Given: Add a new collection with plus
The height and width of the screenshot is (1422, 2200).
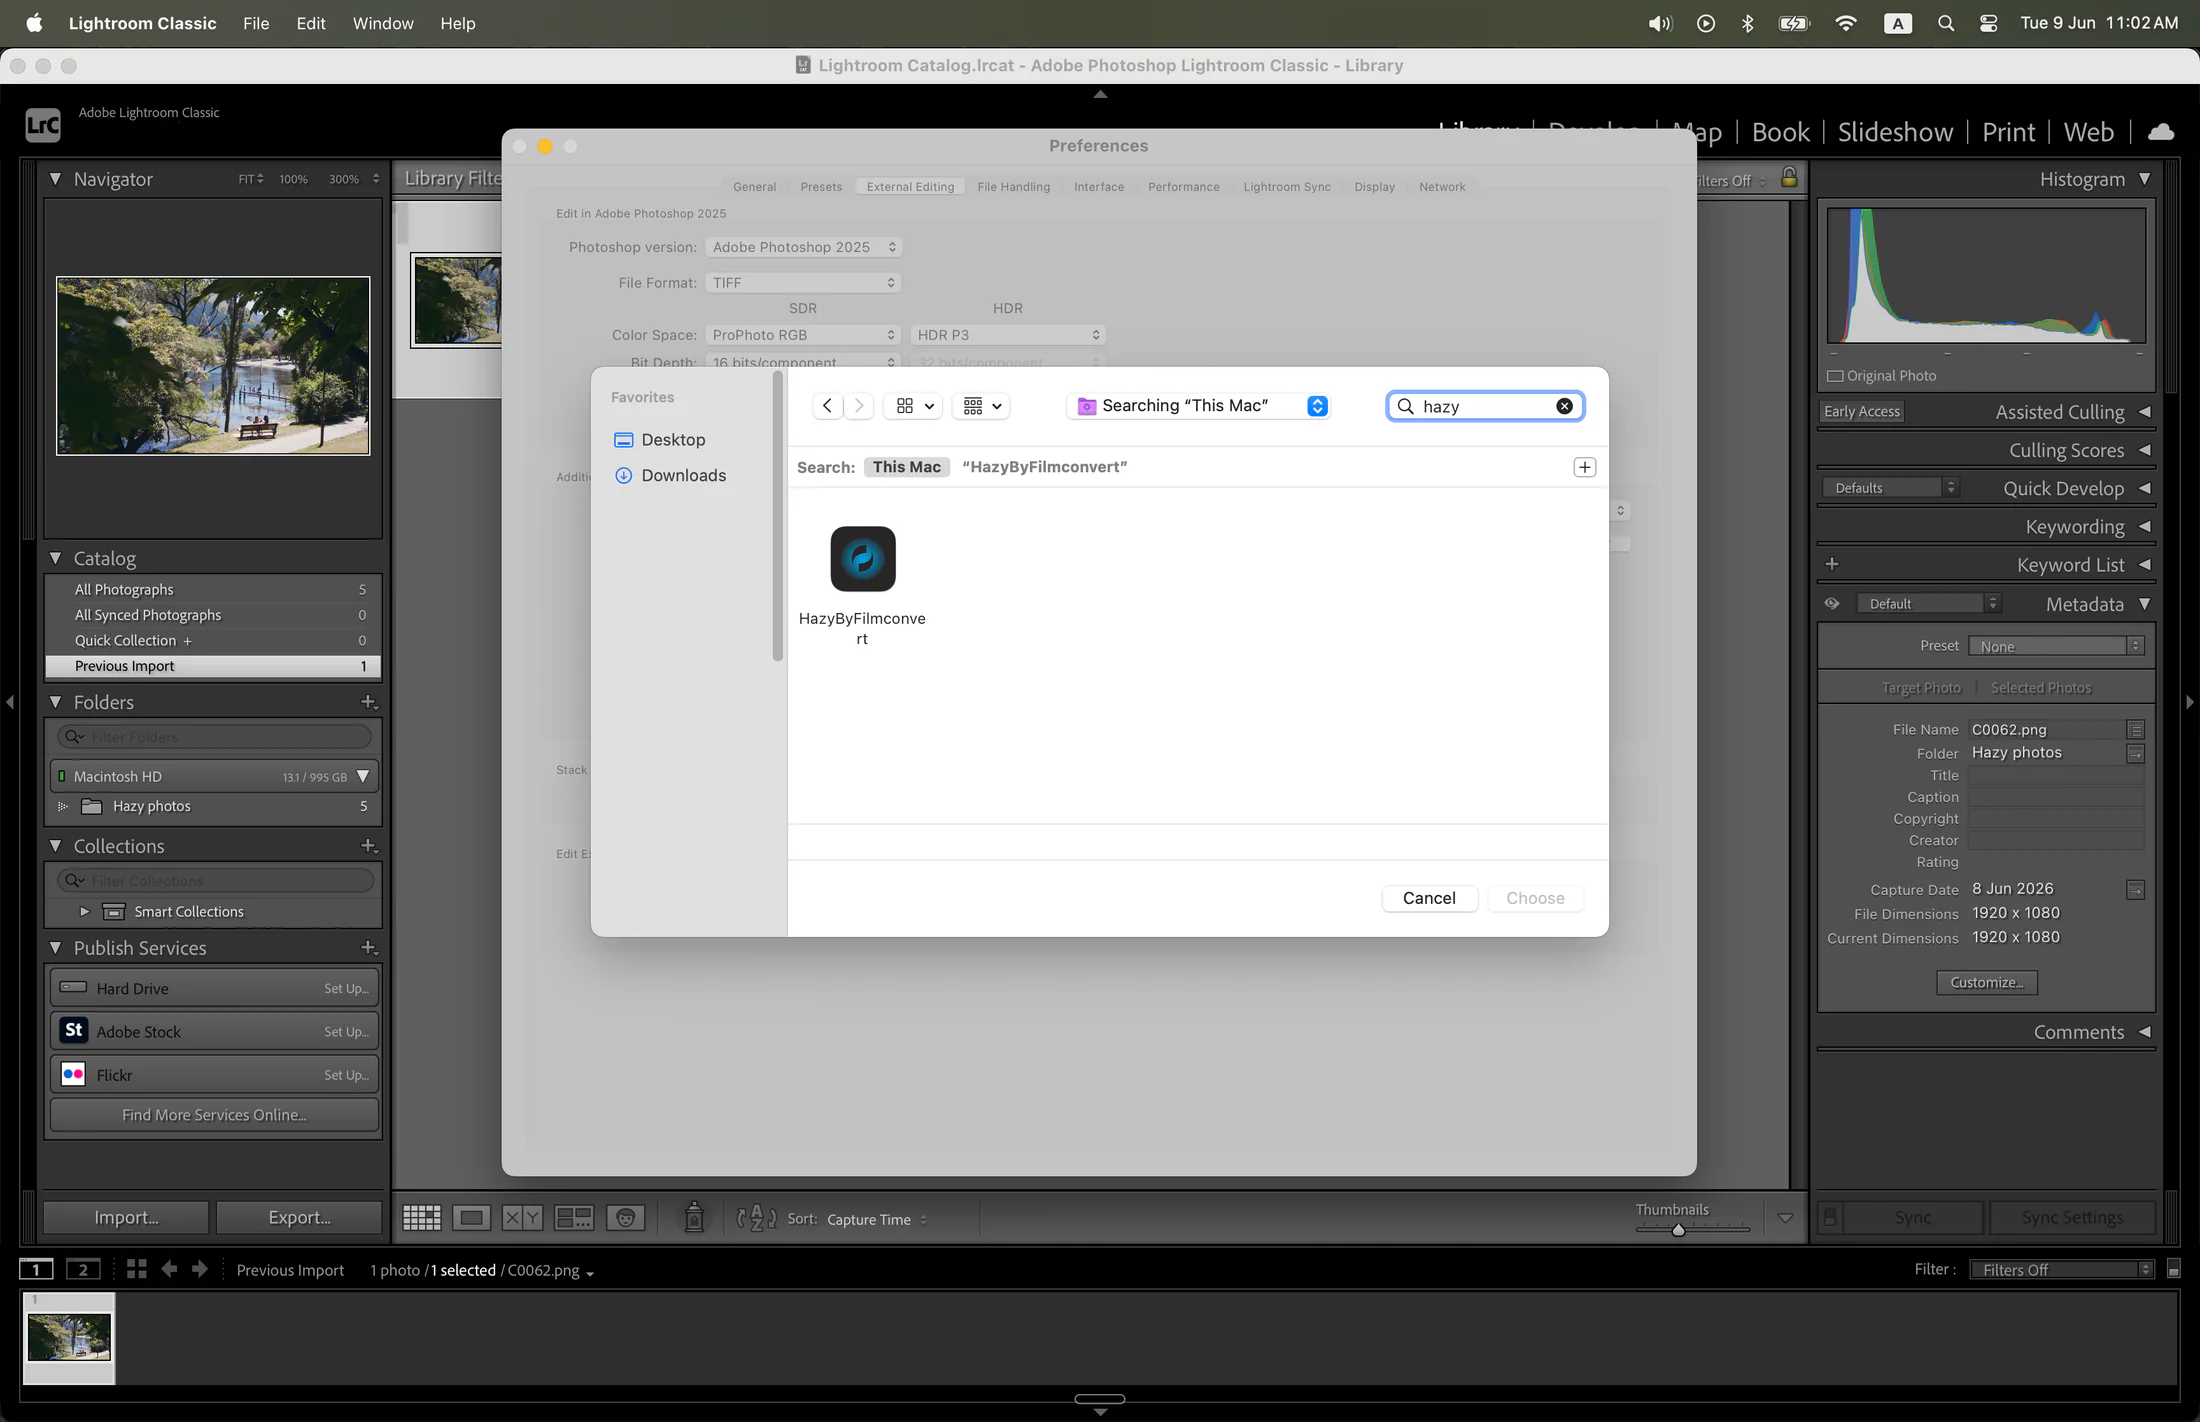Looking at the screenshot, I should point(368,846).
